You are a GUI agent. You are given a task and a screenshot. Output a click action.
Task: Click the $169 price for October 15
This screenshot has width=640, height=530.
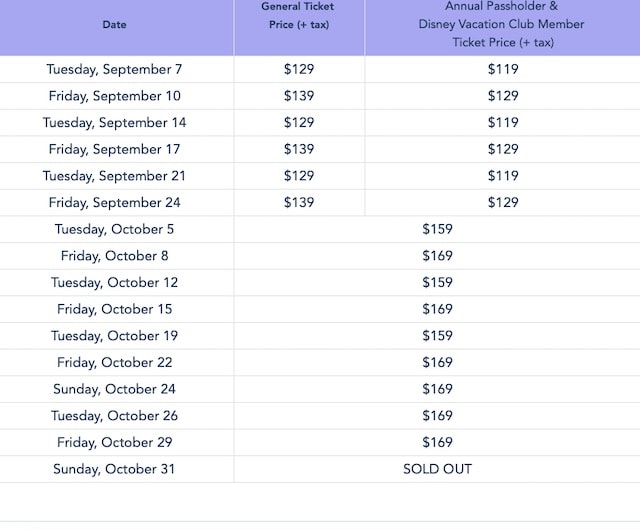437,309
